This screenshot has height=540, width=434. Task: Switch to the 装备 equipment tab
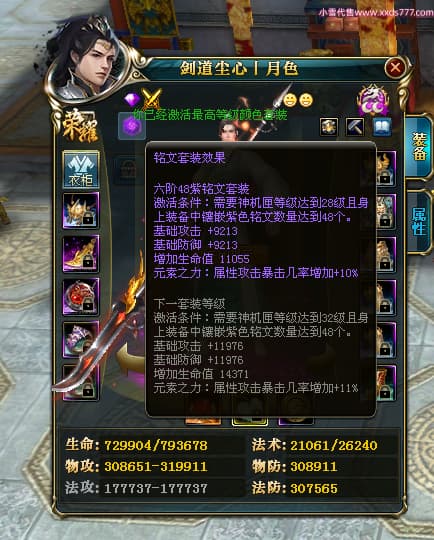click(x=419, y=147)
